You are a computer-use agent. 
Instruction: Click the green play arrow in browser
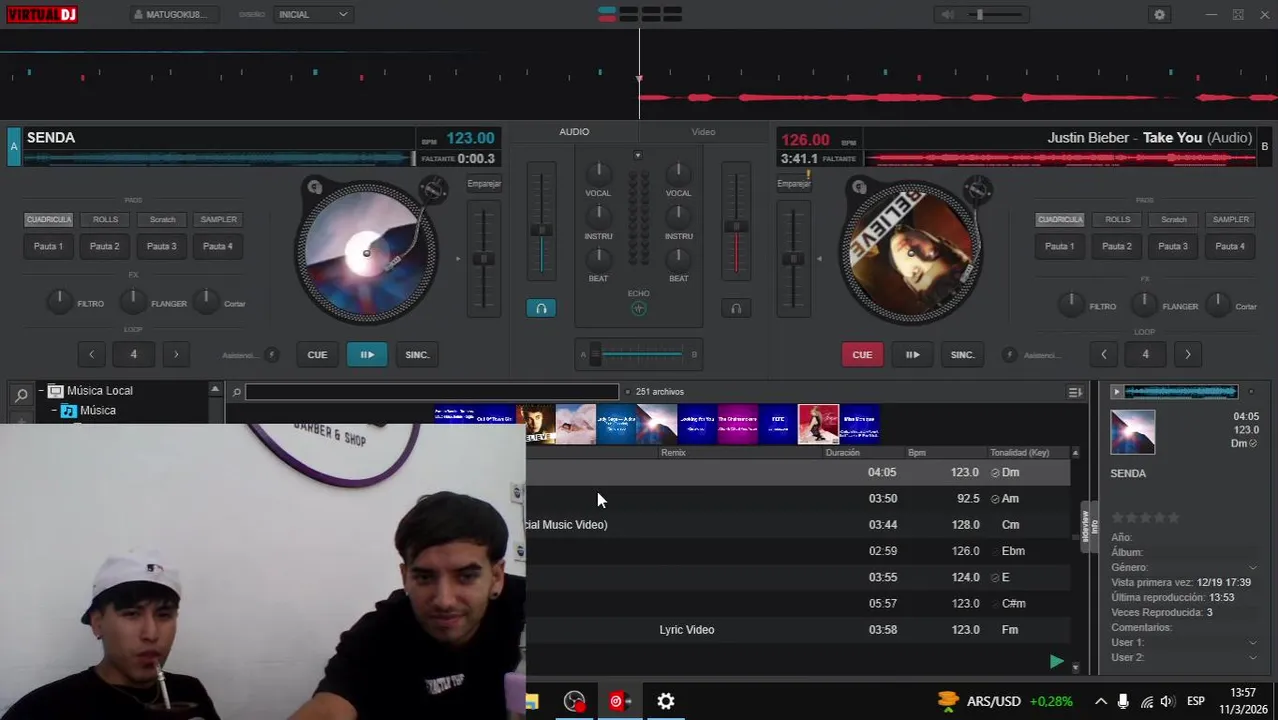(1057, 661)
